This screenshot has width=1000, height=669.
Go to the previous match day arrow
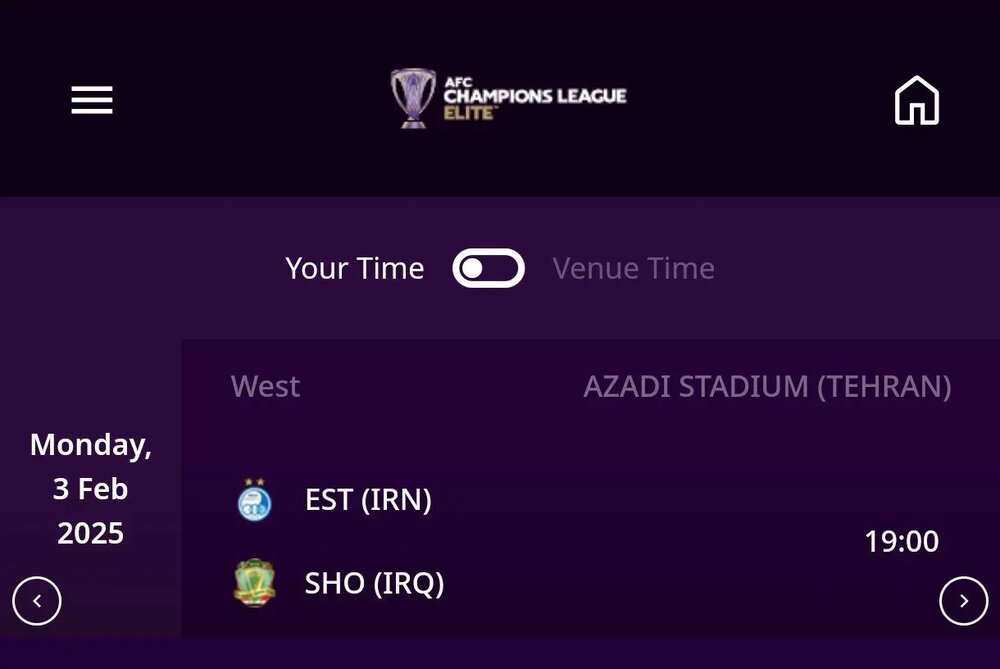[36, 601]
